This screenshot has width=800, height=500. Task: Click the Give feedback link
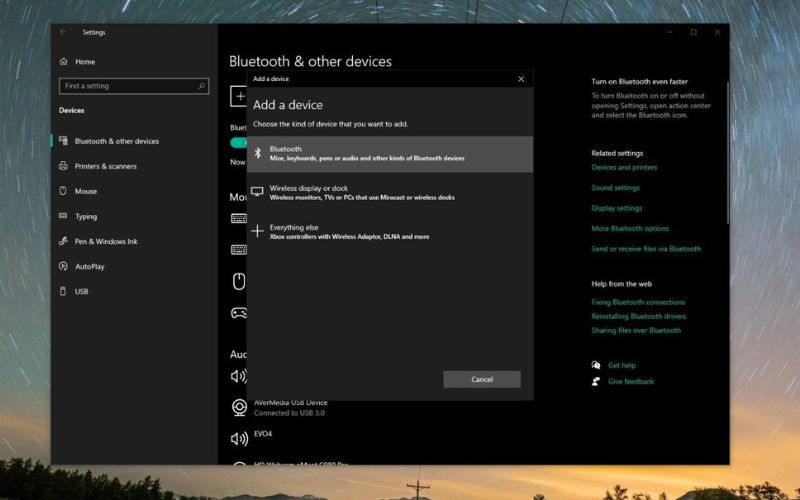(x=631, y=382)
